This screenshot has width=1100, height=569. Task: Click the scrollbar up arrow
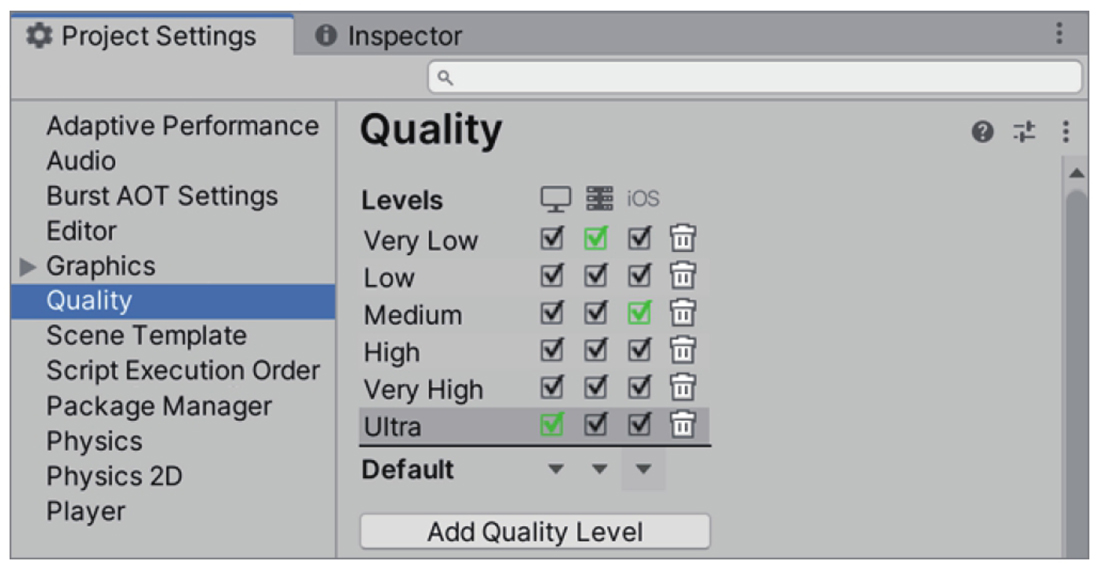point(1076,173)
